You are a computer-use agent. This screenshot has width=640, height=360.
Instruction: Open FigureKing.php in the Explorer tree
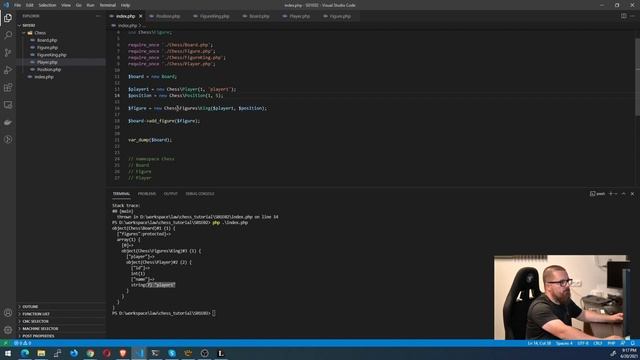[60, 55]
